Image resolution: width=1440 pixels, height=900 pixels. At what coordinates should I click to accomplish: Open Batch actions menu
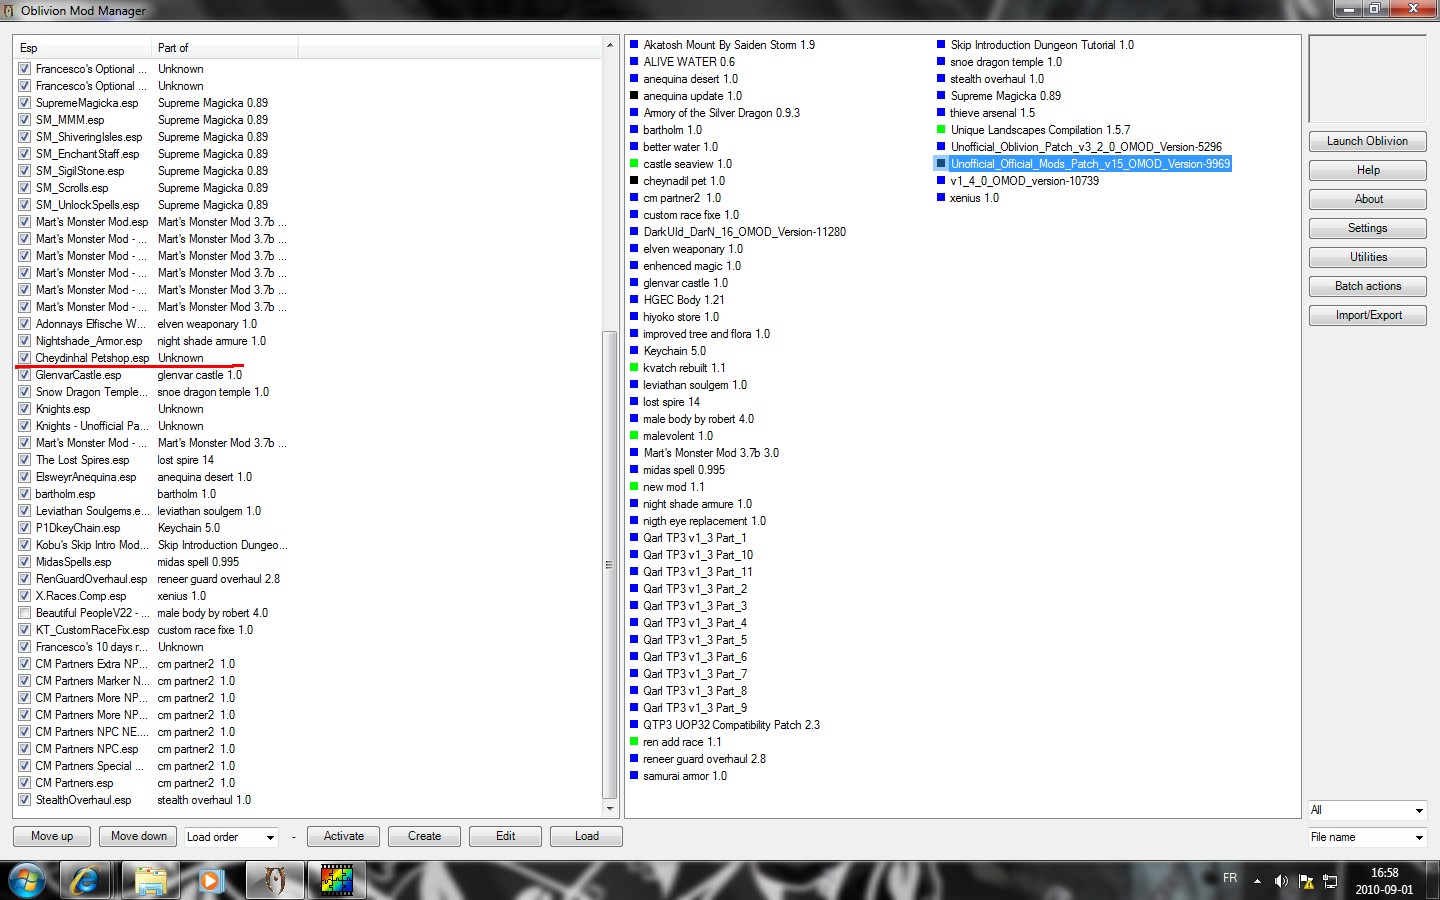click(1367, 287)
